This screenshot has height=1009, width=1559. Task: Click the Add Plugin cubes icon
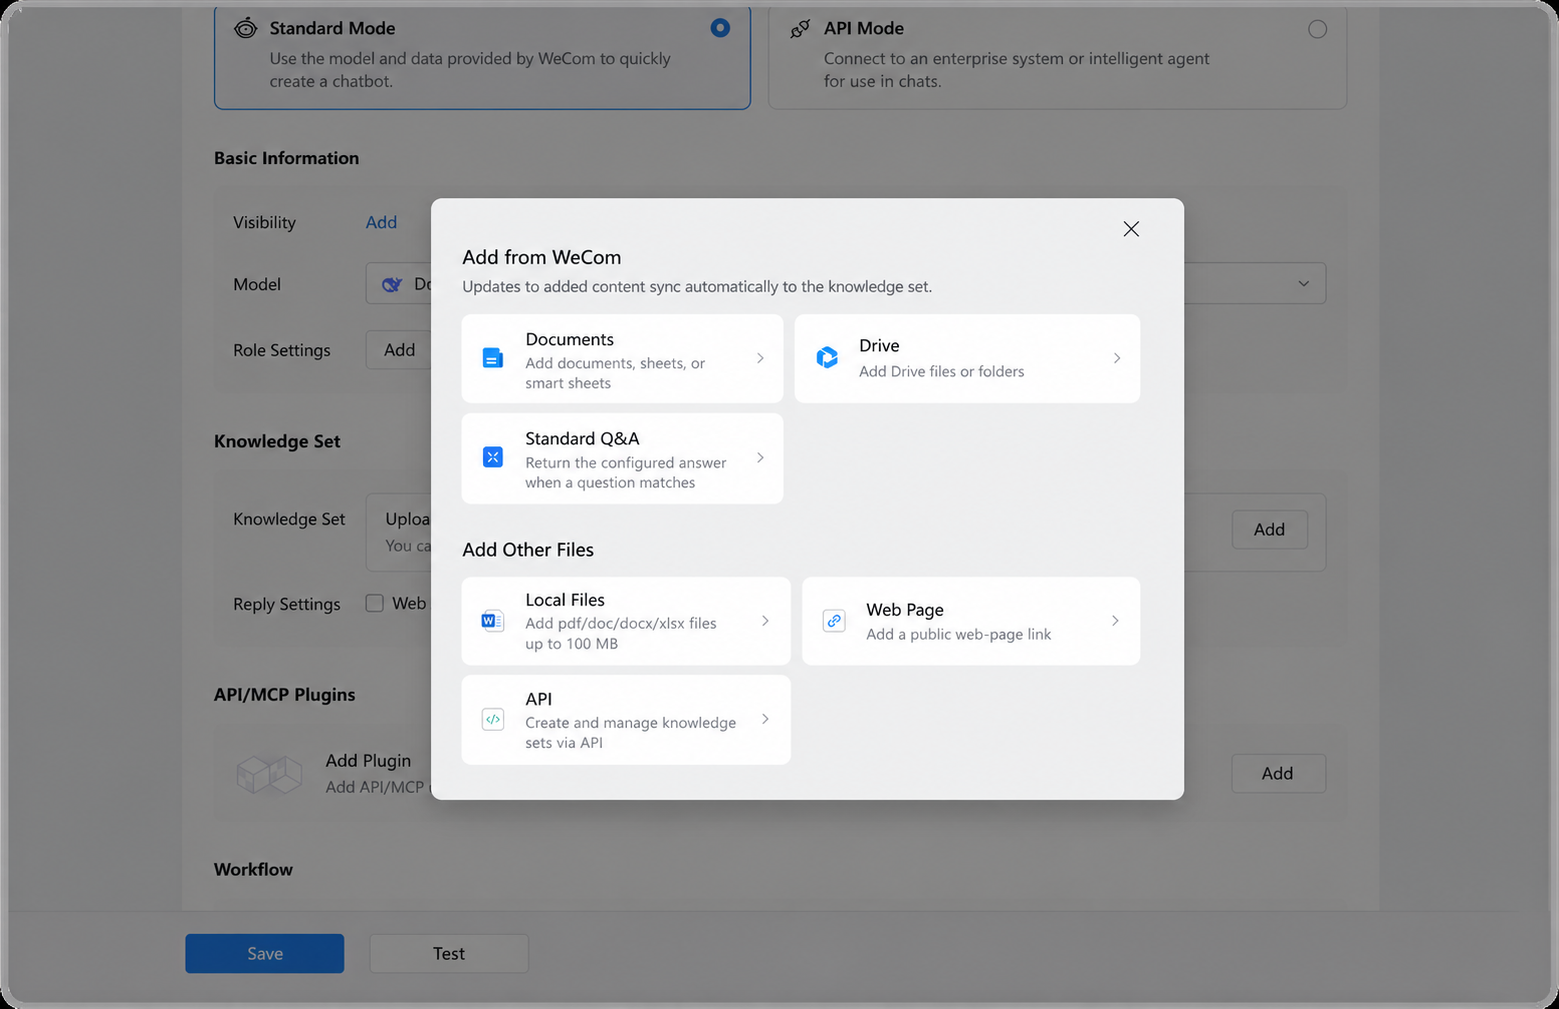tap(270, 773)
